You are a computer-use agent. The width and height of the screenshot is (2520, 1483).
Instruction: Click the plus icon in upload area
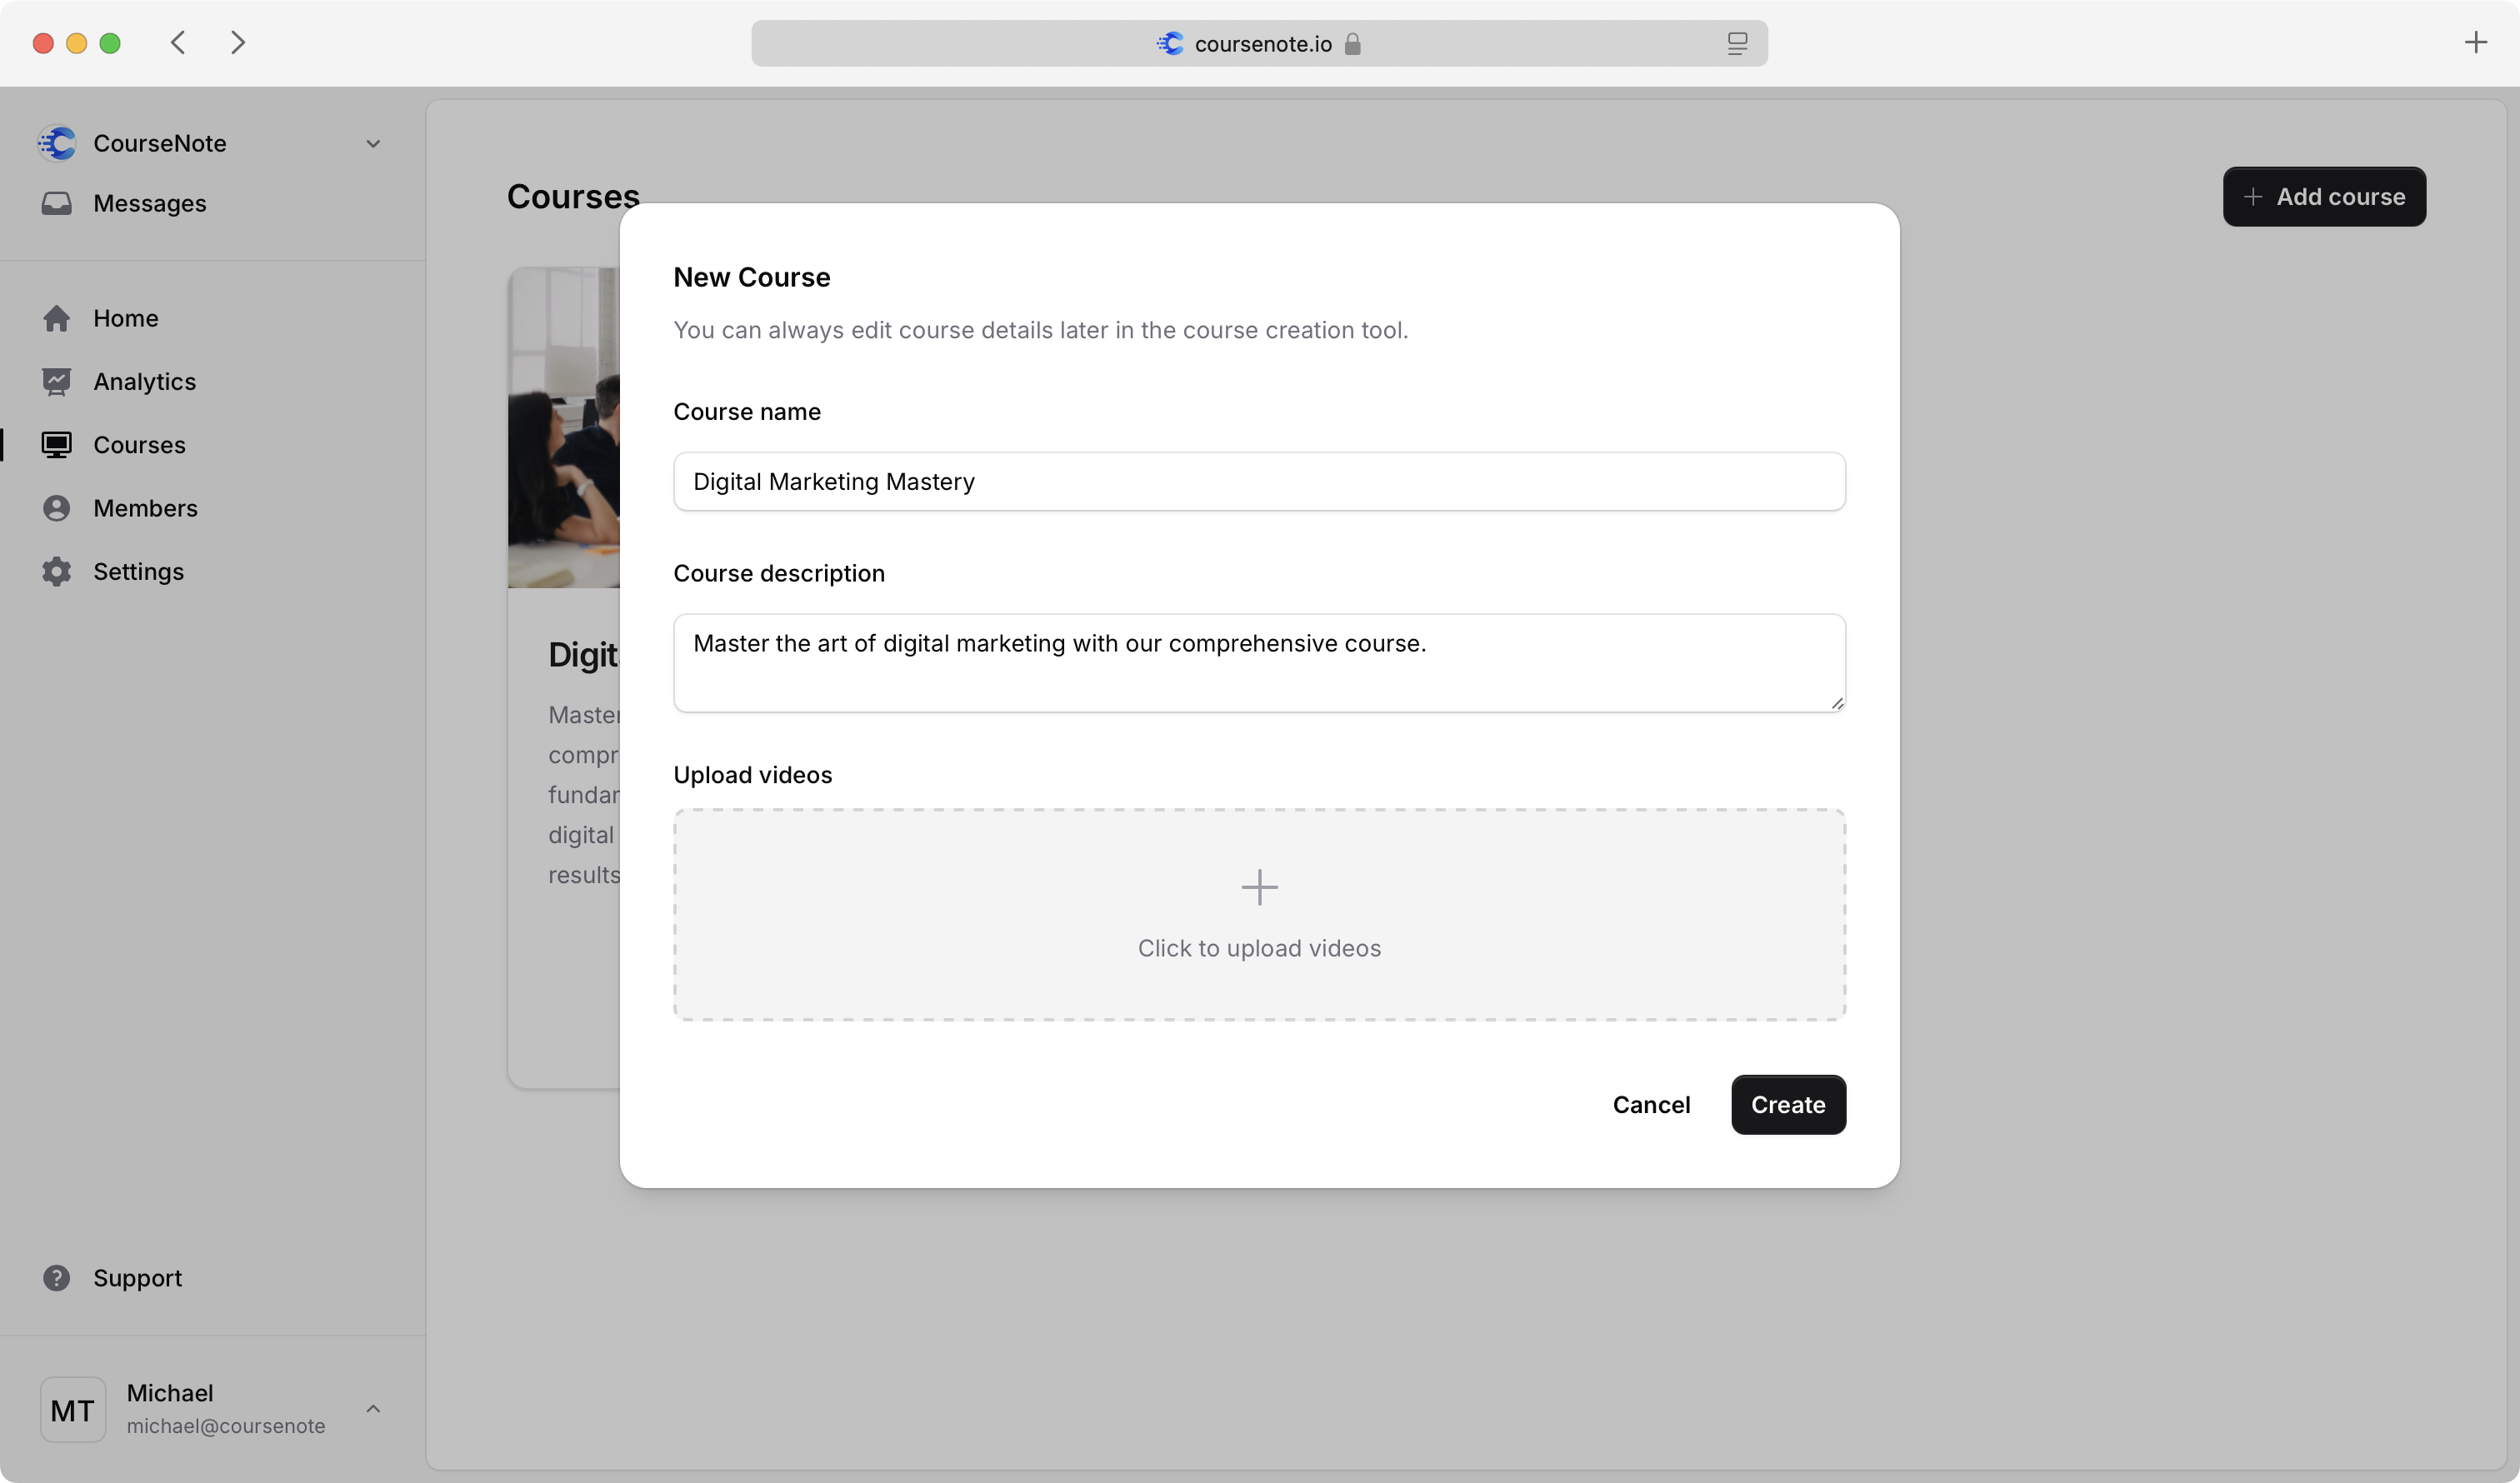click(x=1259, y=887)
